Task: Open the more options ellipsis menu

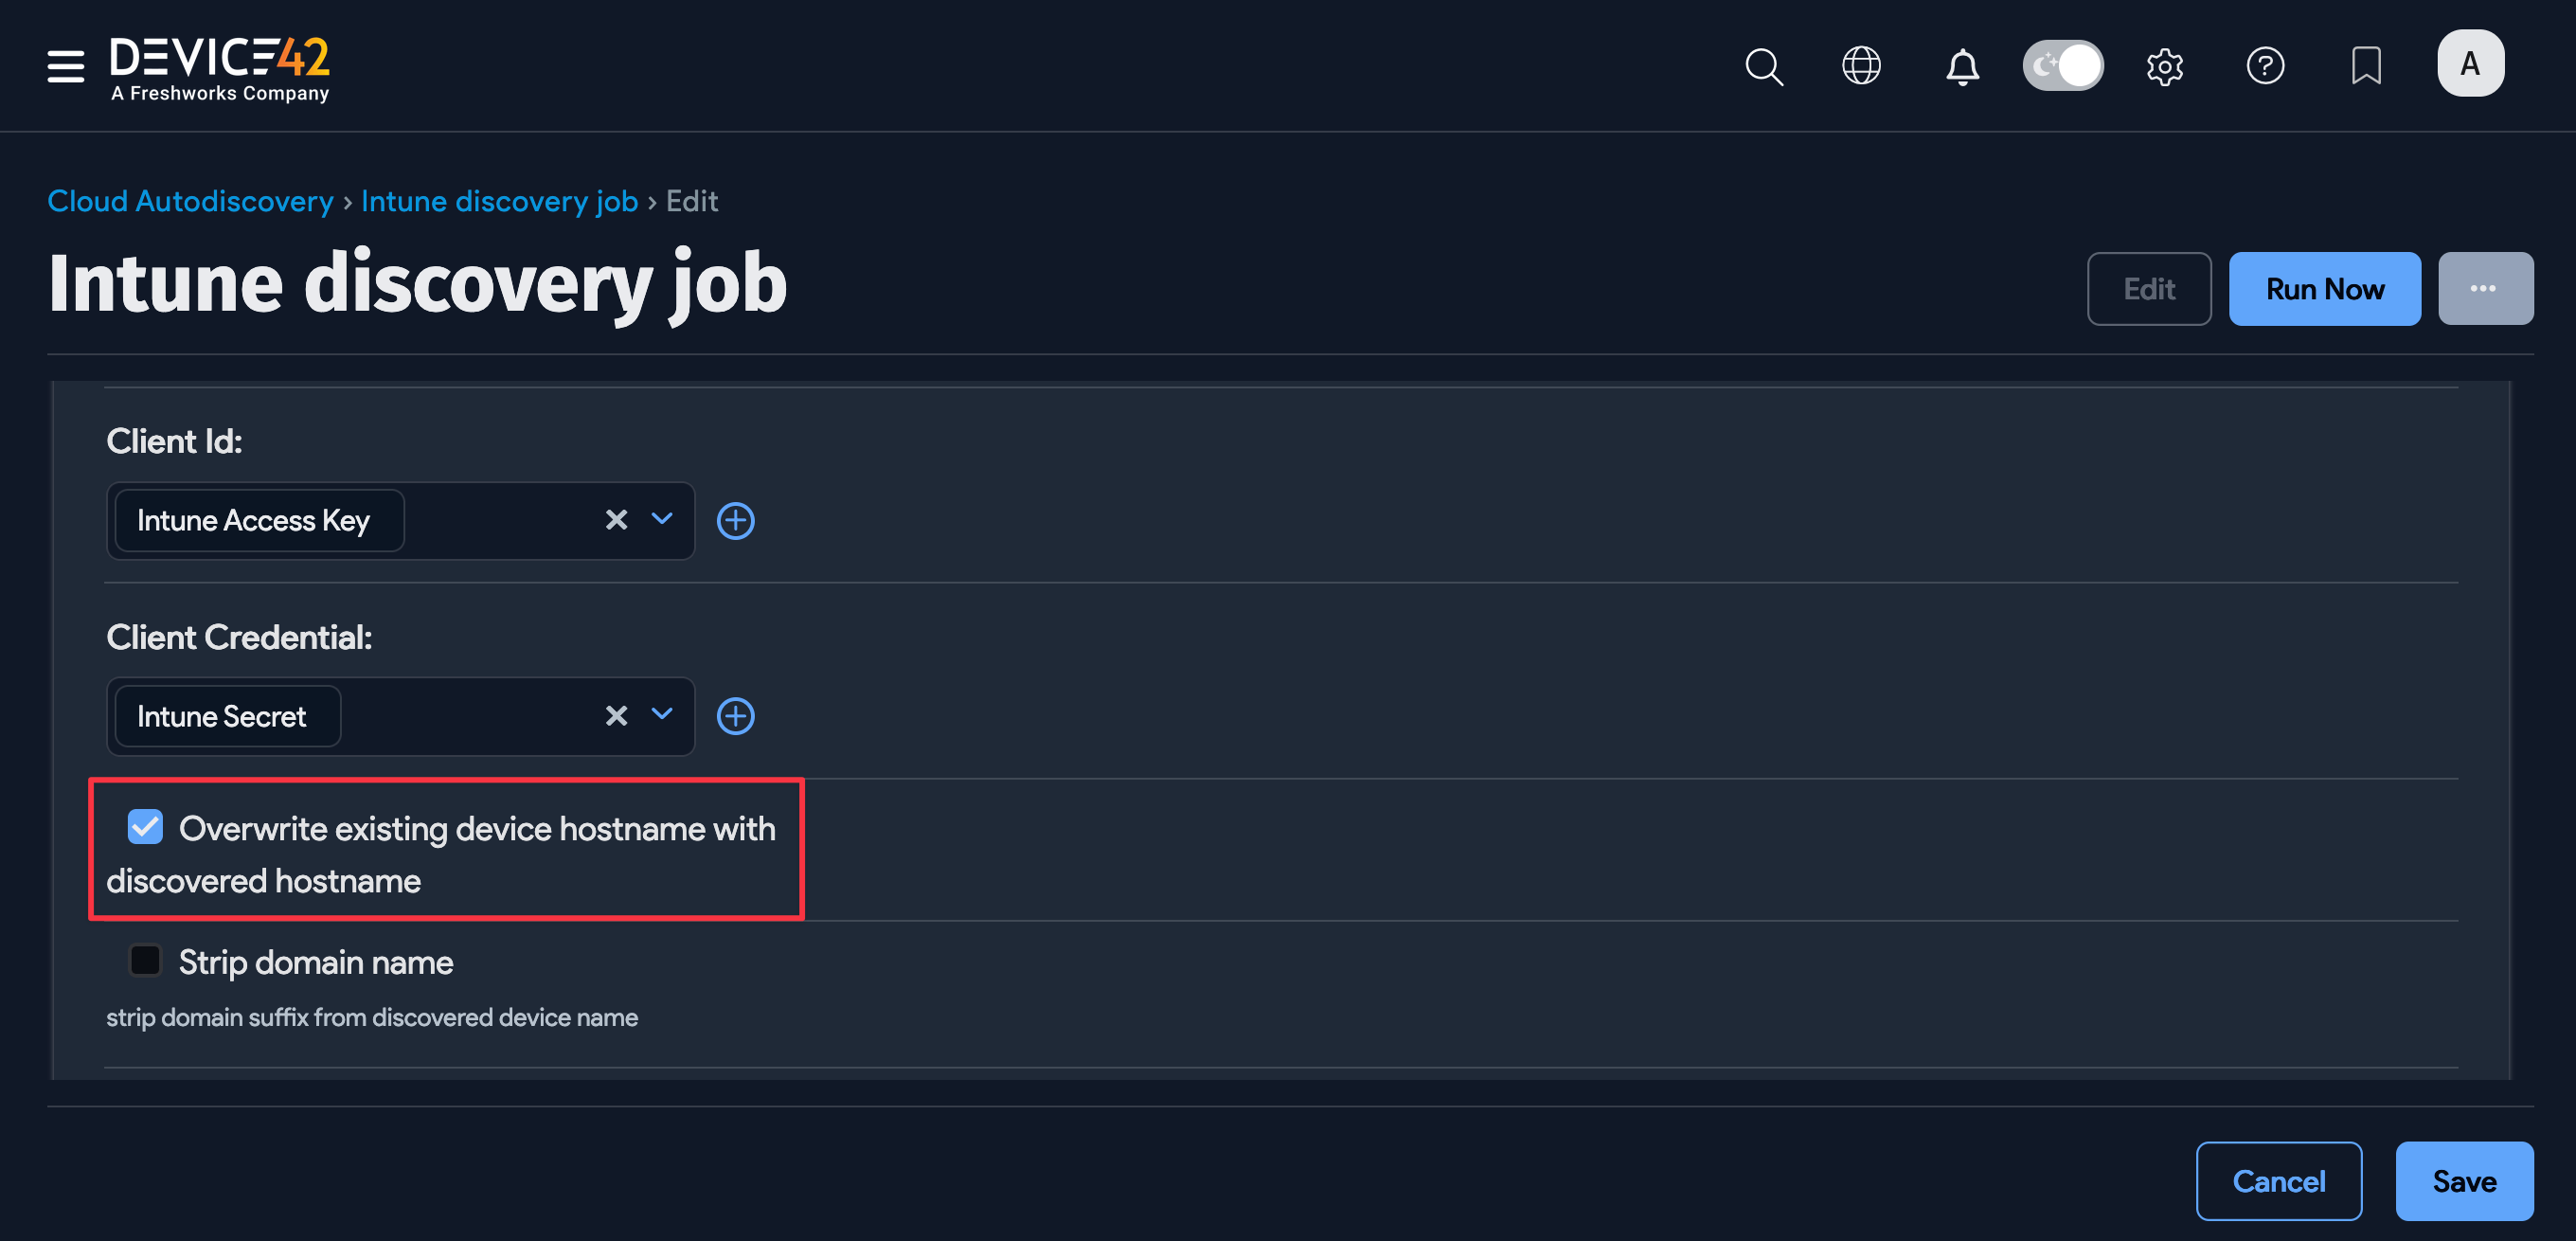Action: point(2486,288)
